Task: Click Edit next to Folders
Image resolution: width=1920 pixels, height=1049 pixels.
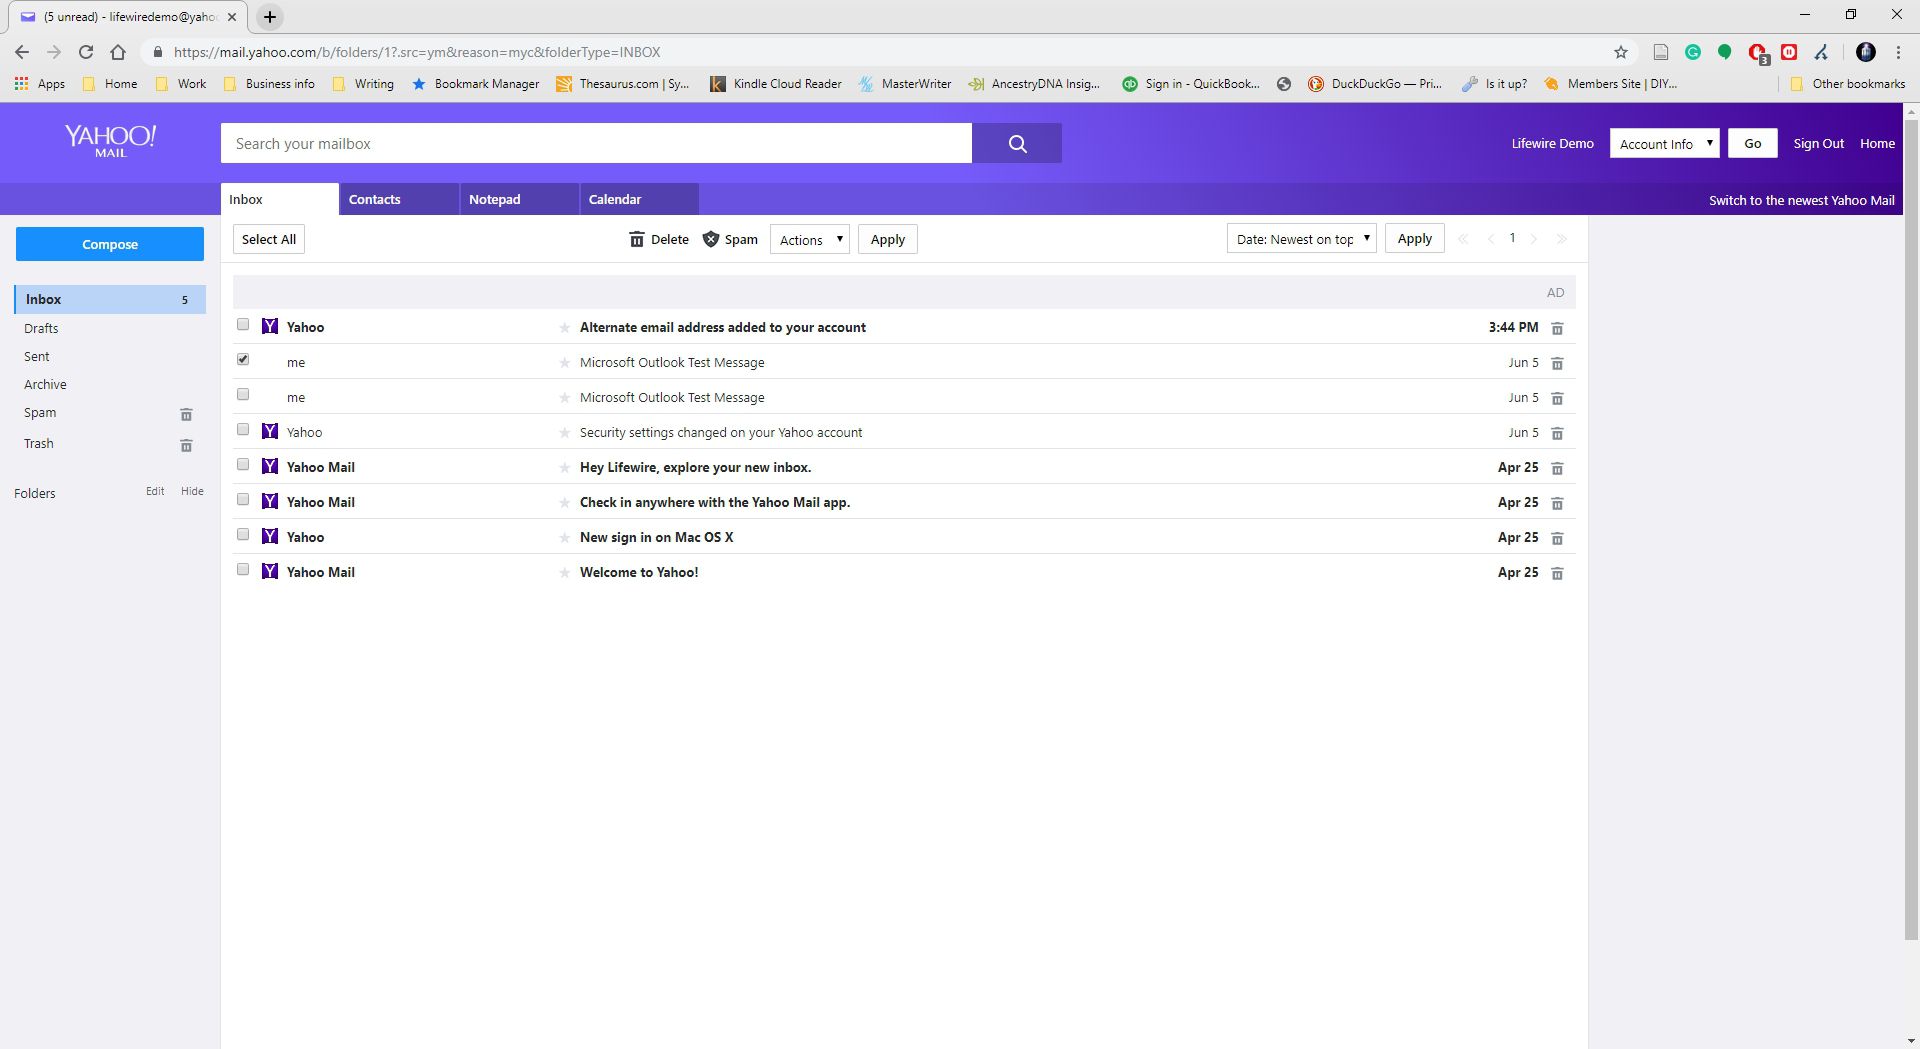Action: pos(155,491)
